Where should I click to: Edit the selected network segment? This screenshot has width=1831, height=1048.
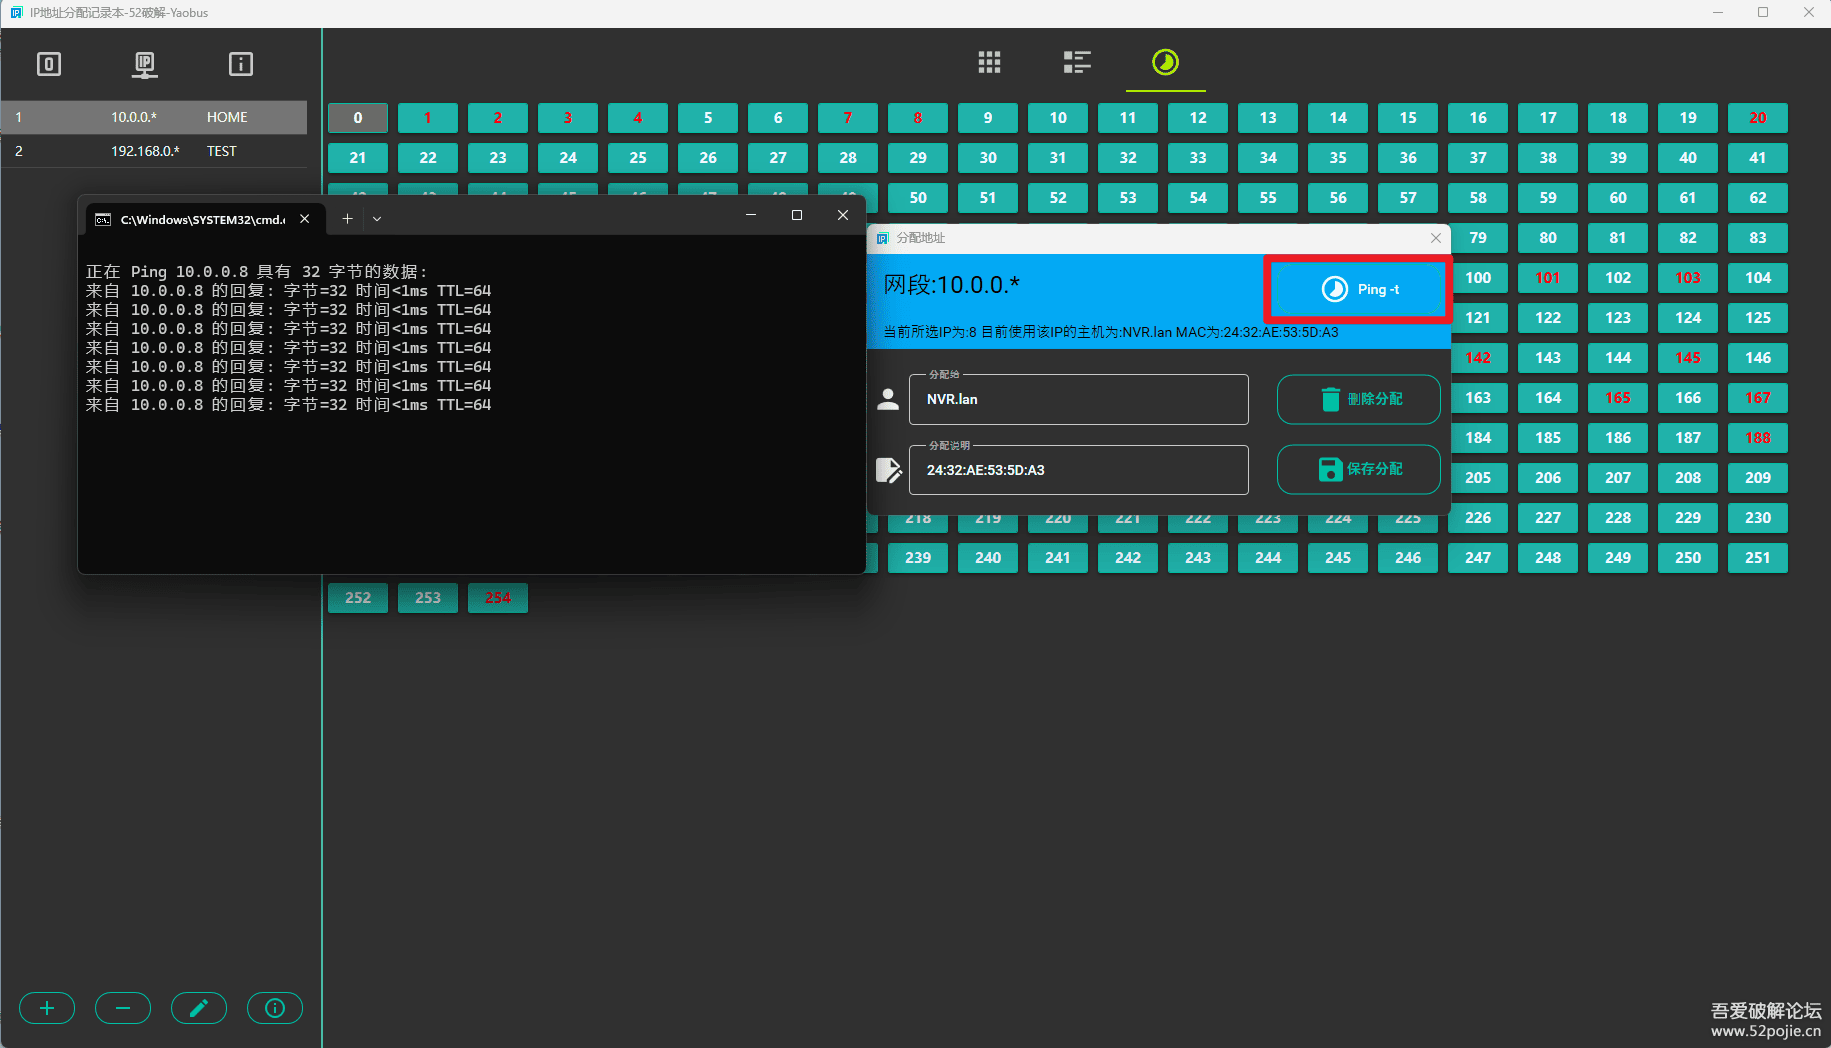tap(199, 1008)
